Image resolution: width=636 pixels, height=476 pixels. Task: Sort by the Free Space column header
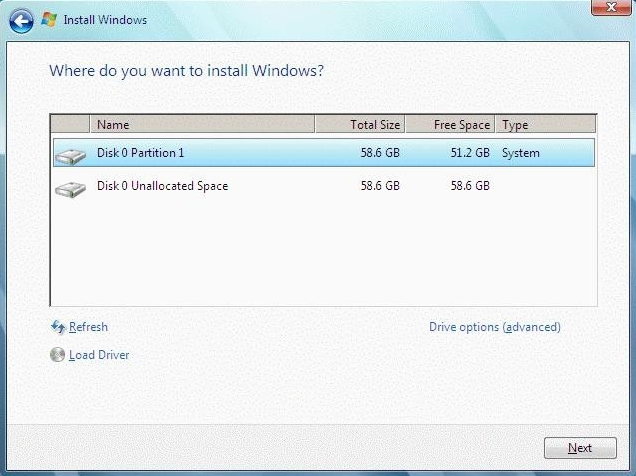pyautogui.click(x=450, y=124)
